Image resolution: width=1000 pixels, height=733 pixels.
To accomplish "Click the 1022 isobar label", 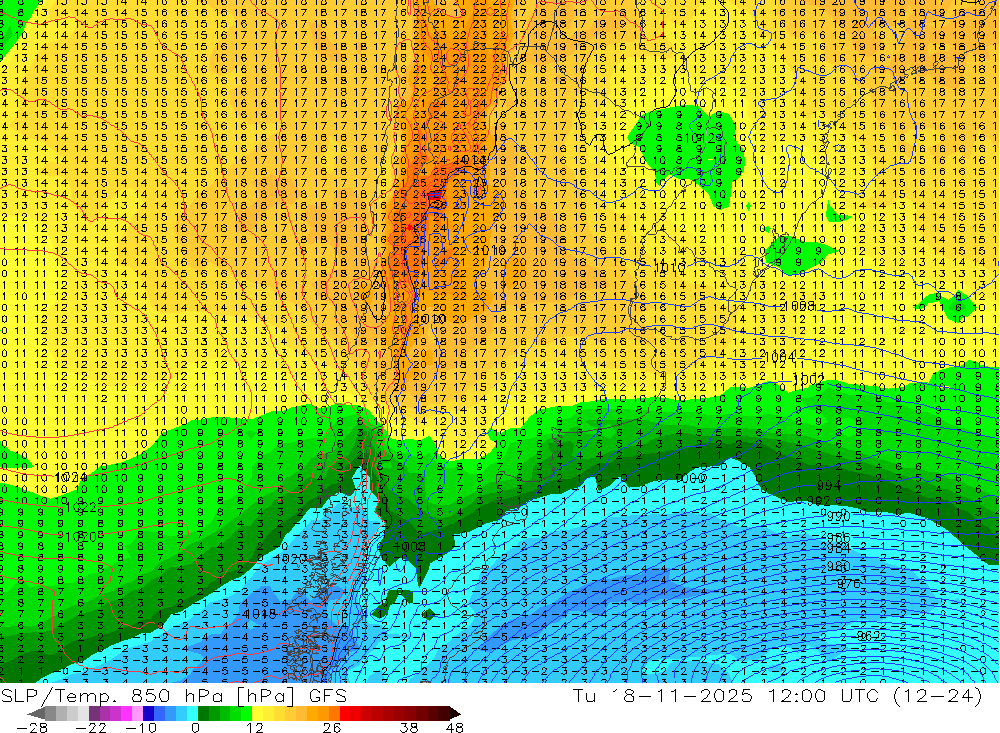I will coord(81,507).
